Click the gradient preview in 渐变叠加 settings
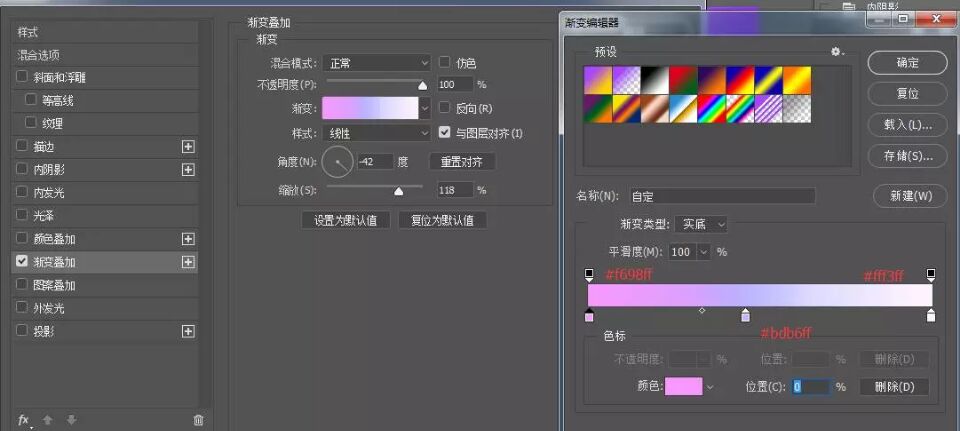The image size is (960, 431). click(x=370, y=108)
